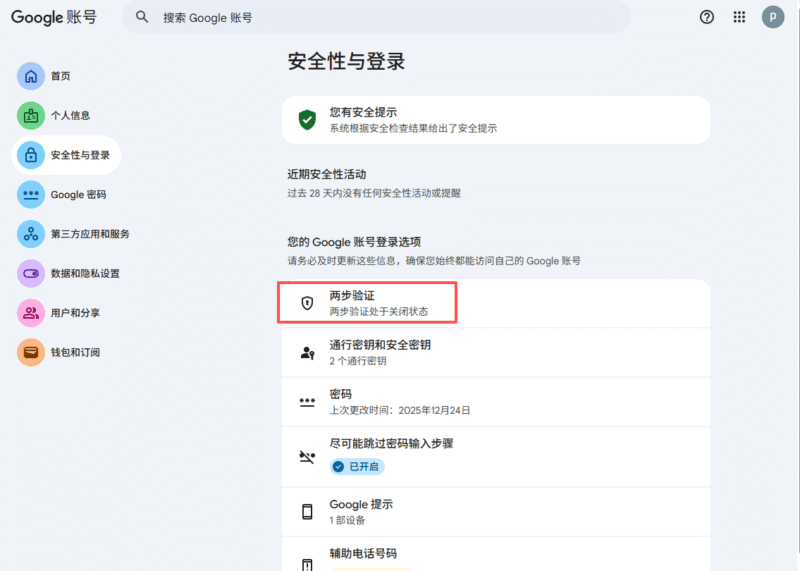Open the account avatar P
The width and height of the screenshot is (800, 571).
coord(773,17)
